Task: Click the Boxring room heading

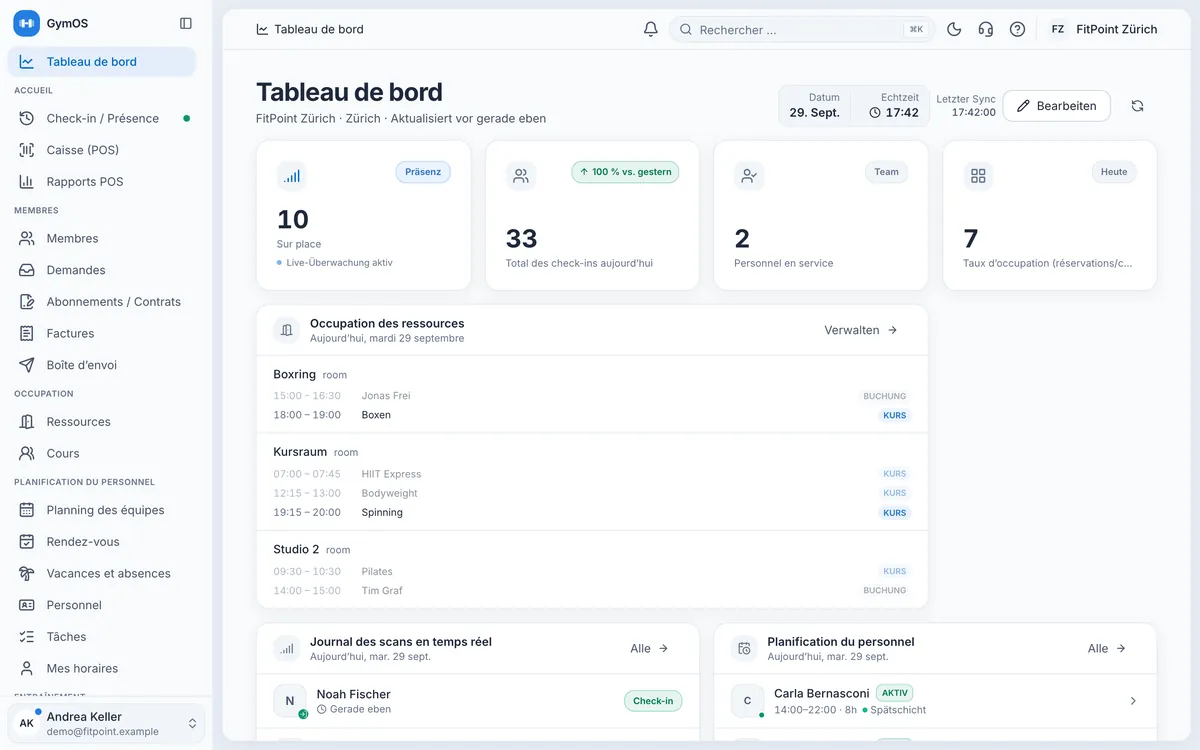Action: 294,374
